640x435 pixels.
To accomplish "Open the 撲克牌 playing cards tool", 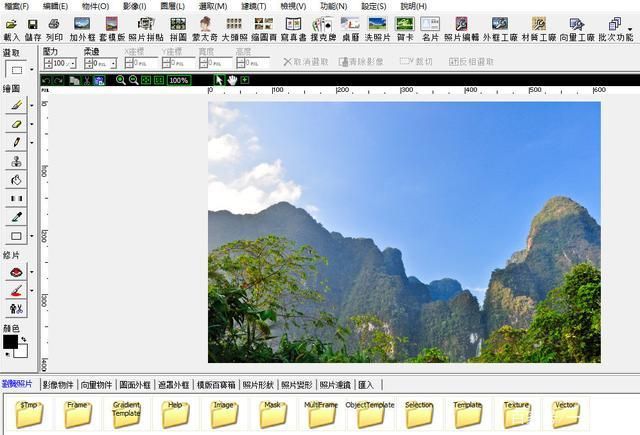I will pos(323,29).
